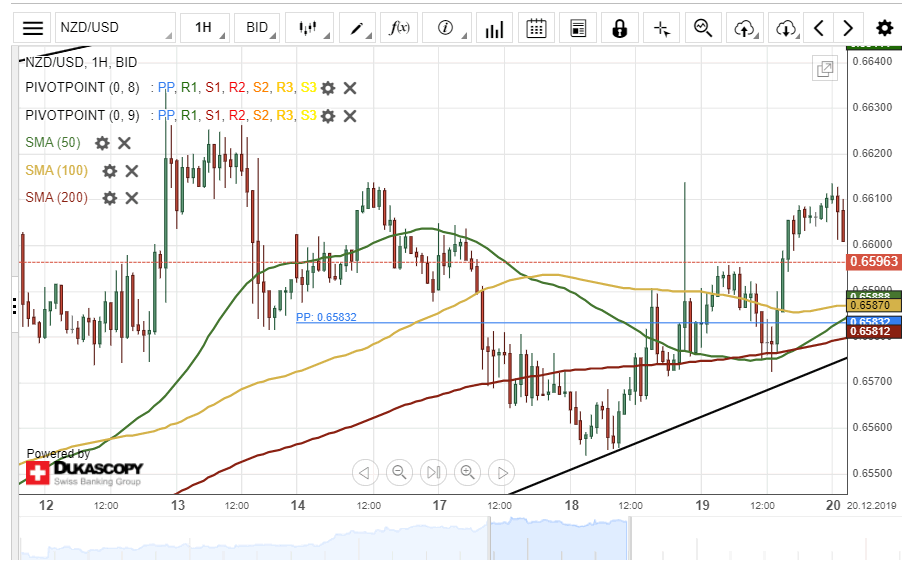Screen dimensions: 912x566
Task: Select the pencil drawing tool
Action: (357, 28)
